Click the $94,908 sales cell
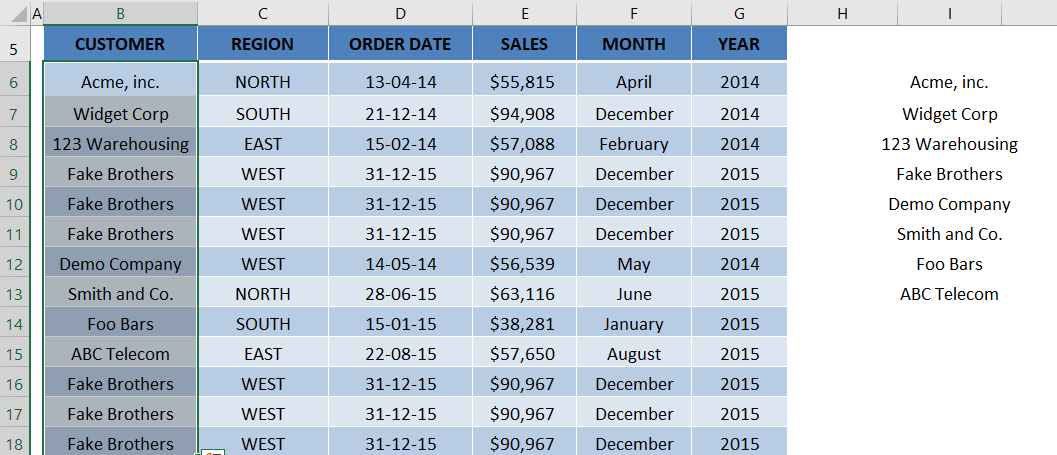This screenshot has height=455, width=1057. point(524,112)
